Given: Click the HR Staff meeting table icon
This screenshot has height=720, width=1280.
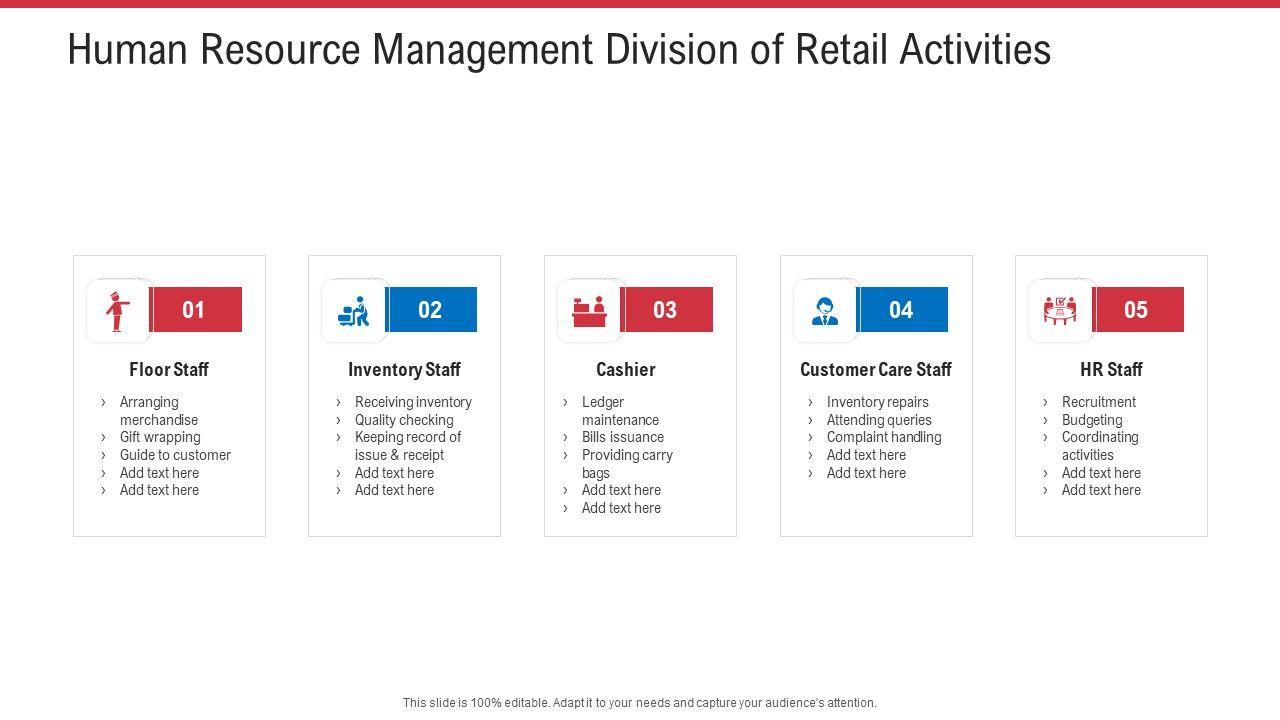Looking at the screenshot, I should 1060,311.
